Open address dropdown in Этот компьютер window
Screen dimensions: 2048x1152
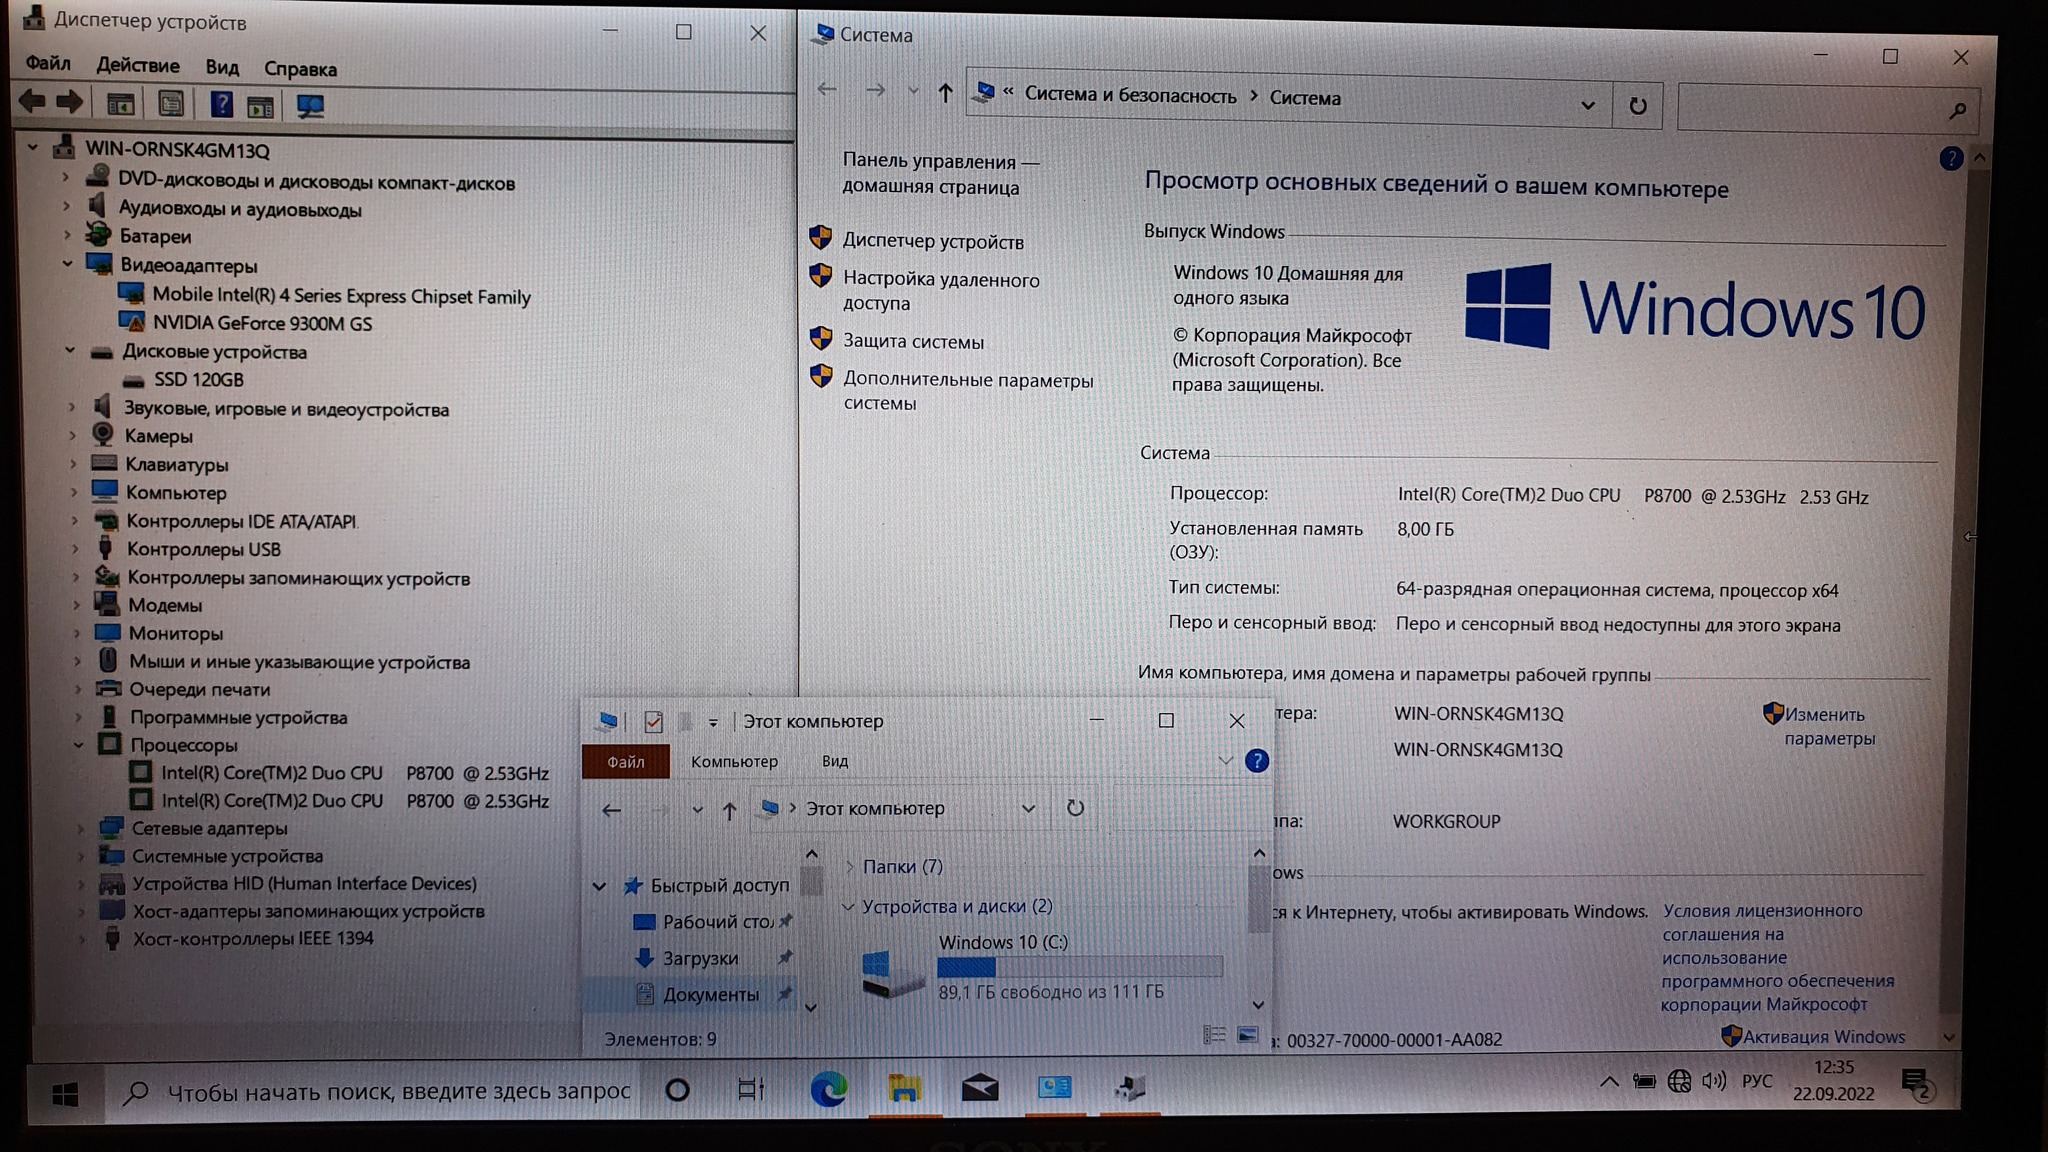pyautogui.click(x=1028, y=809)
